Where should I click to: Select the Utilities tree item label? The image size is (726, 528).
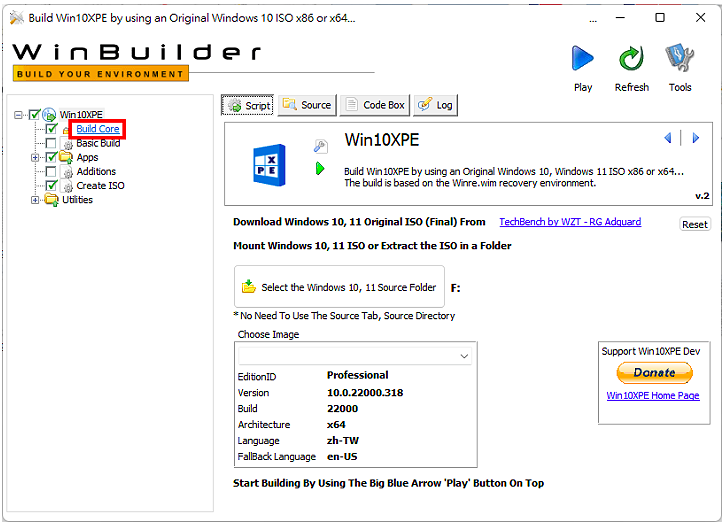[x=77, y=200]
